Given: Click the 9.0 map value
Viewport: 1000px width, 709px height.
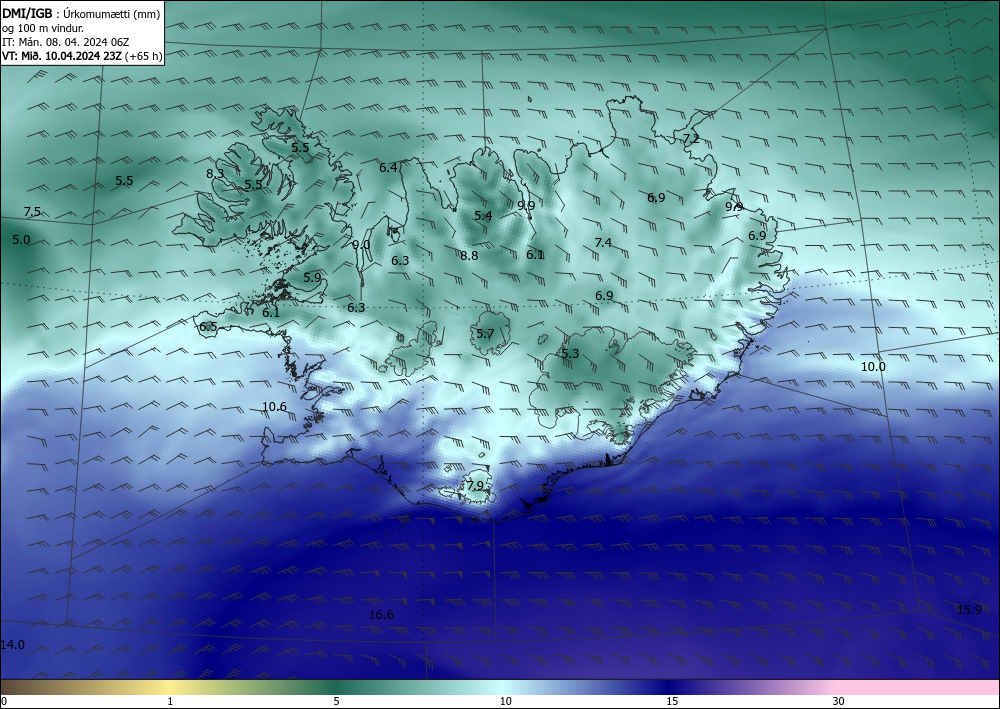Looking at the screenshot, I should click(x=361, y=245).
